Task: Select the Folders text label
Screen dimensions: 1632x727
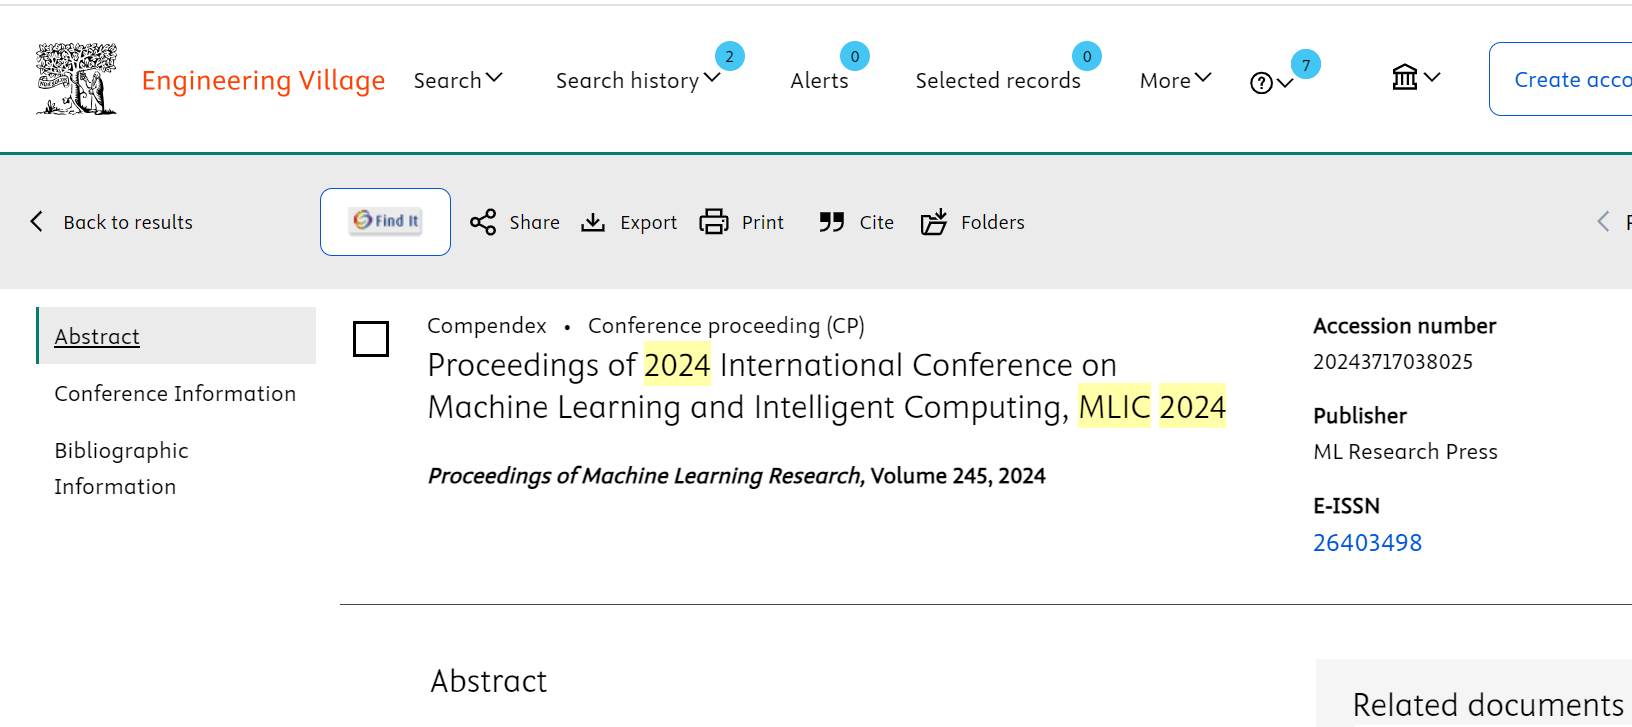Action: coord(993,222)
